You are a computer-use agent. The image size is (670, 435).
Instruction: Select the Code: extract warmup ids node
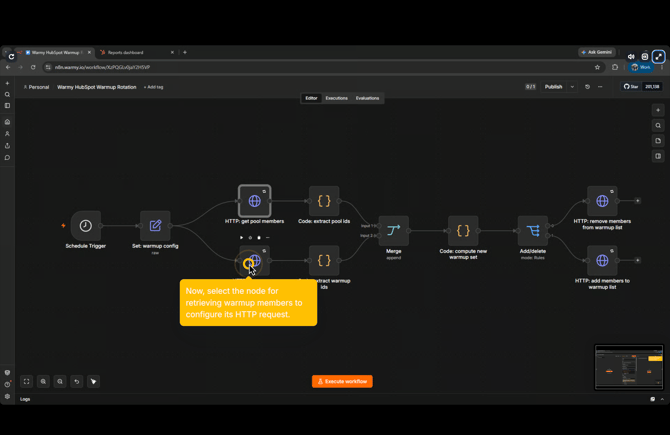pyautogui.click(x=324, y=261)
